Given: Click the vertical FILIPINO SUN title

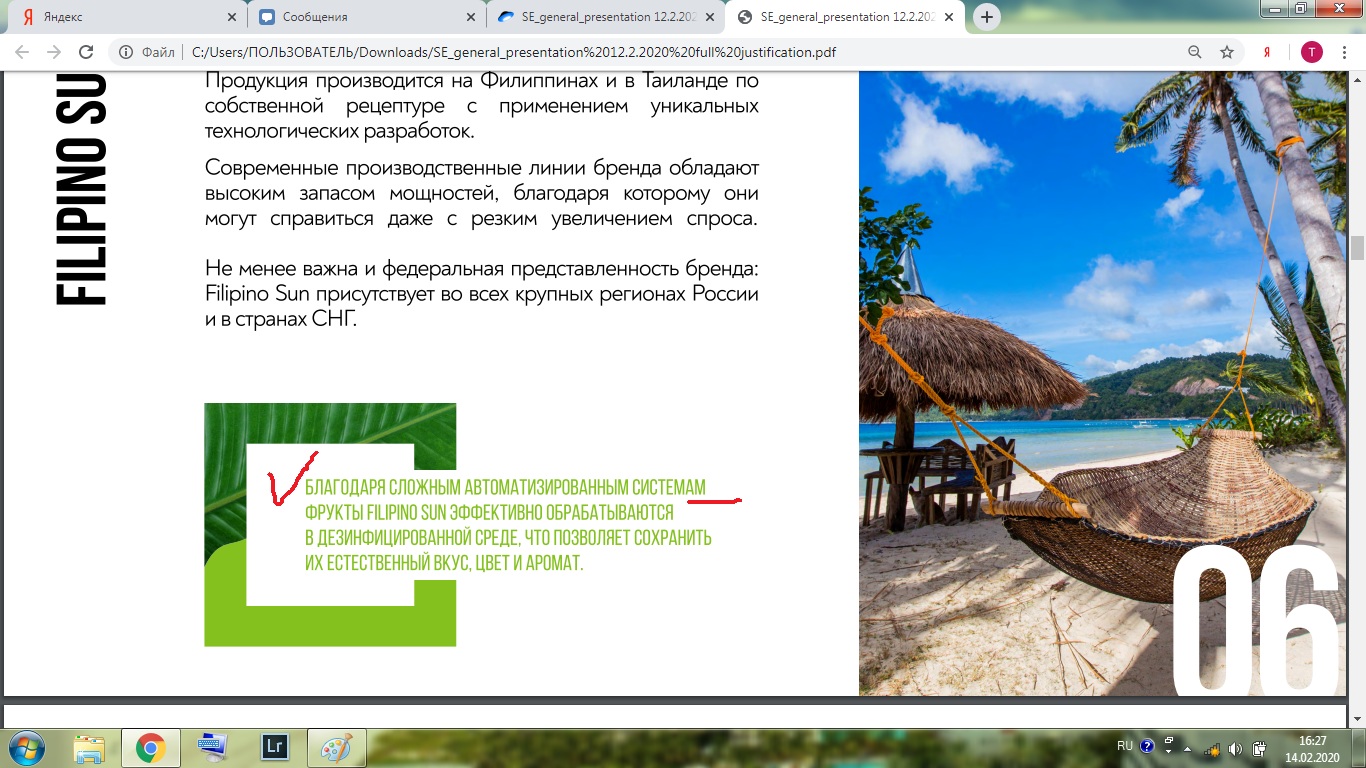Looking at the screenshot, I should tap(81, 190).
